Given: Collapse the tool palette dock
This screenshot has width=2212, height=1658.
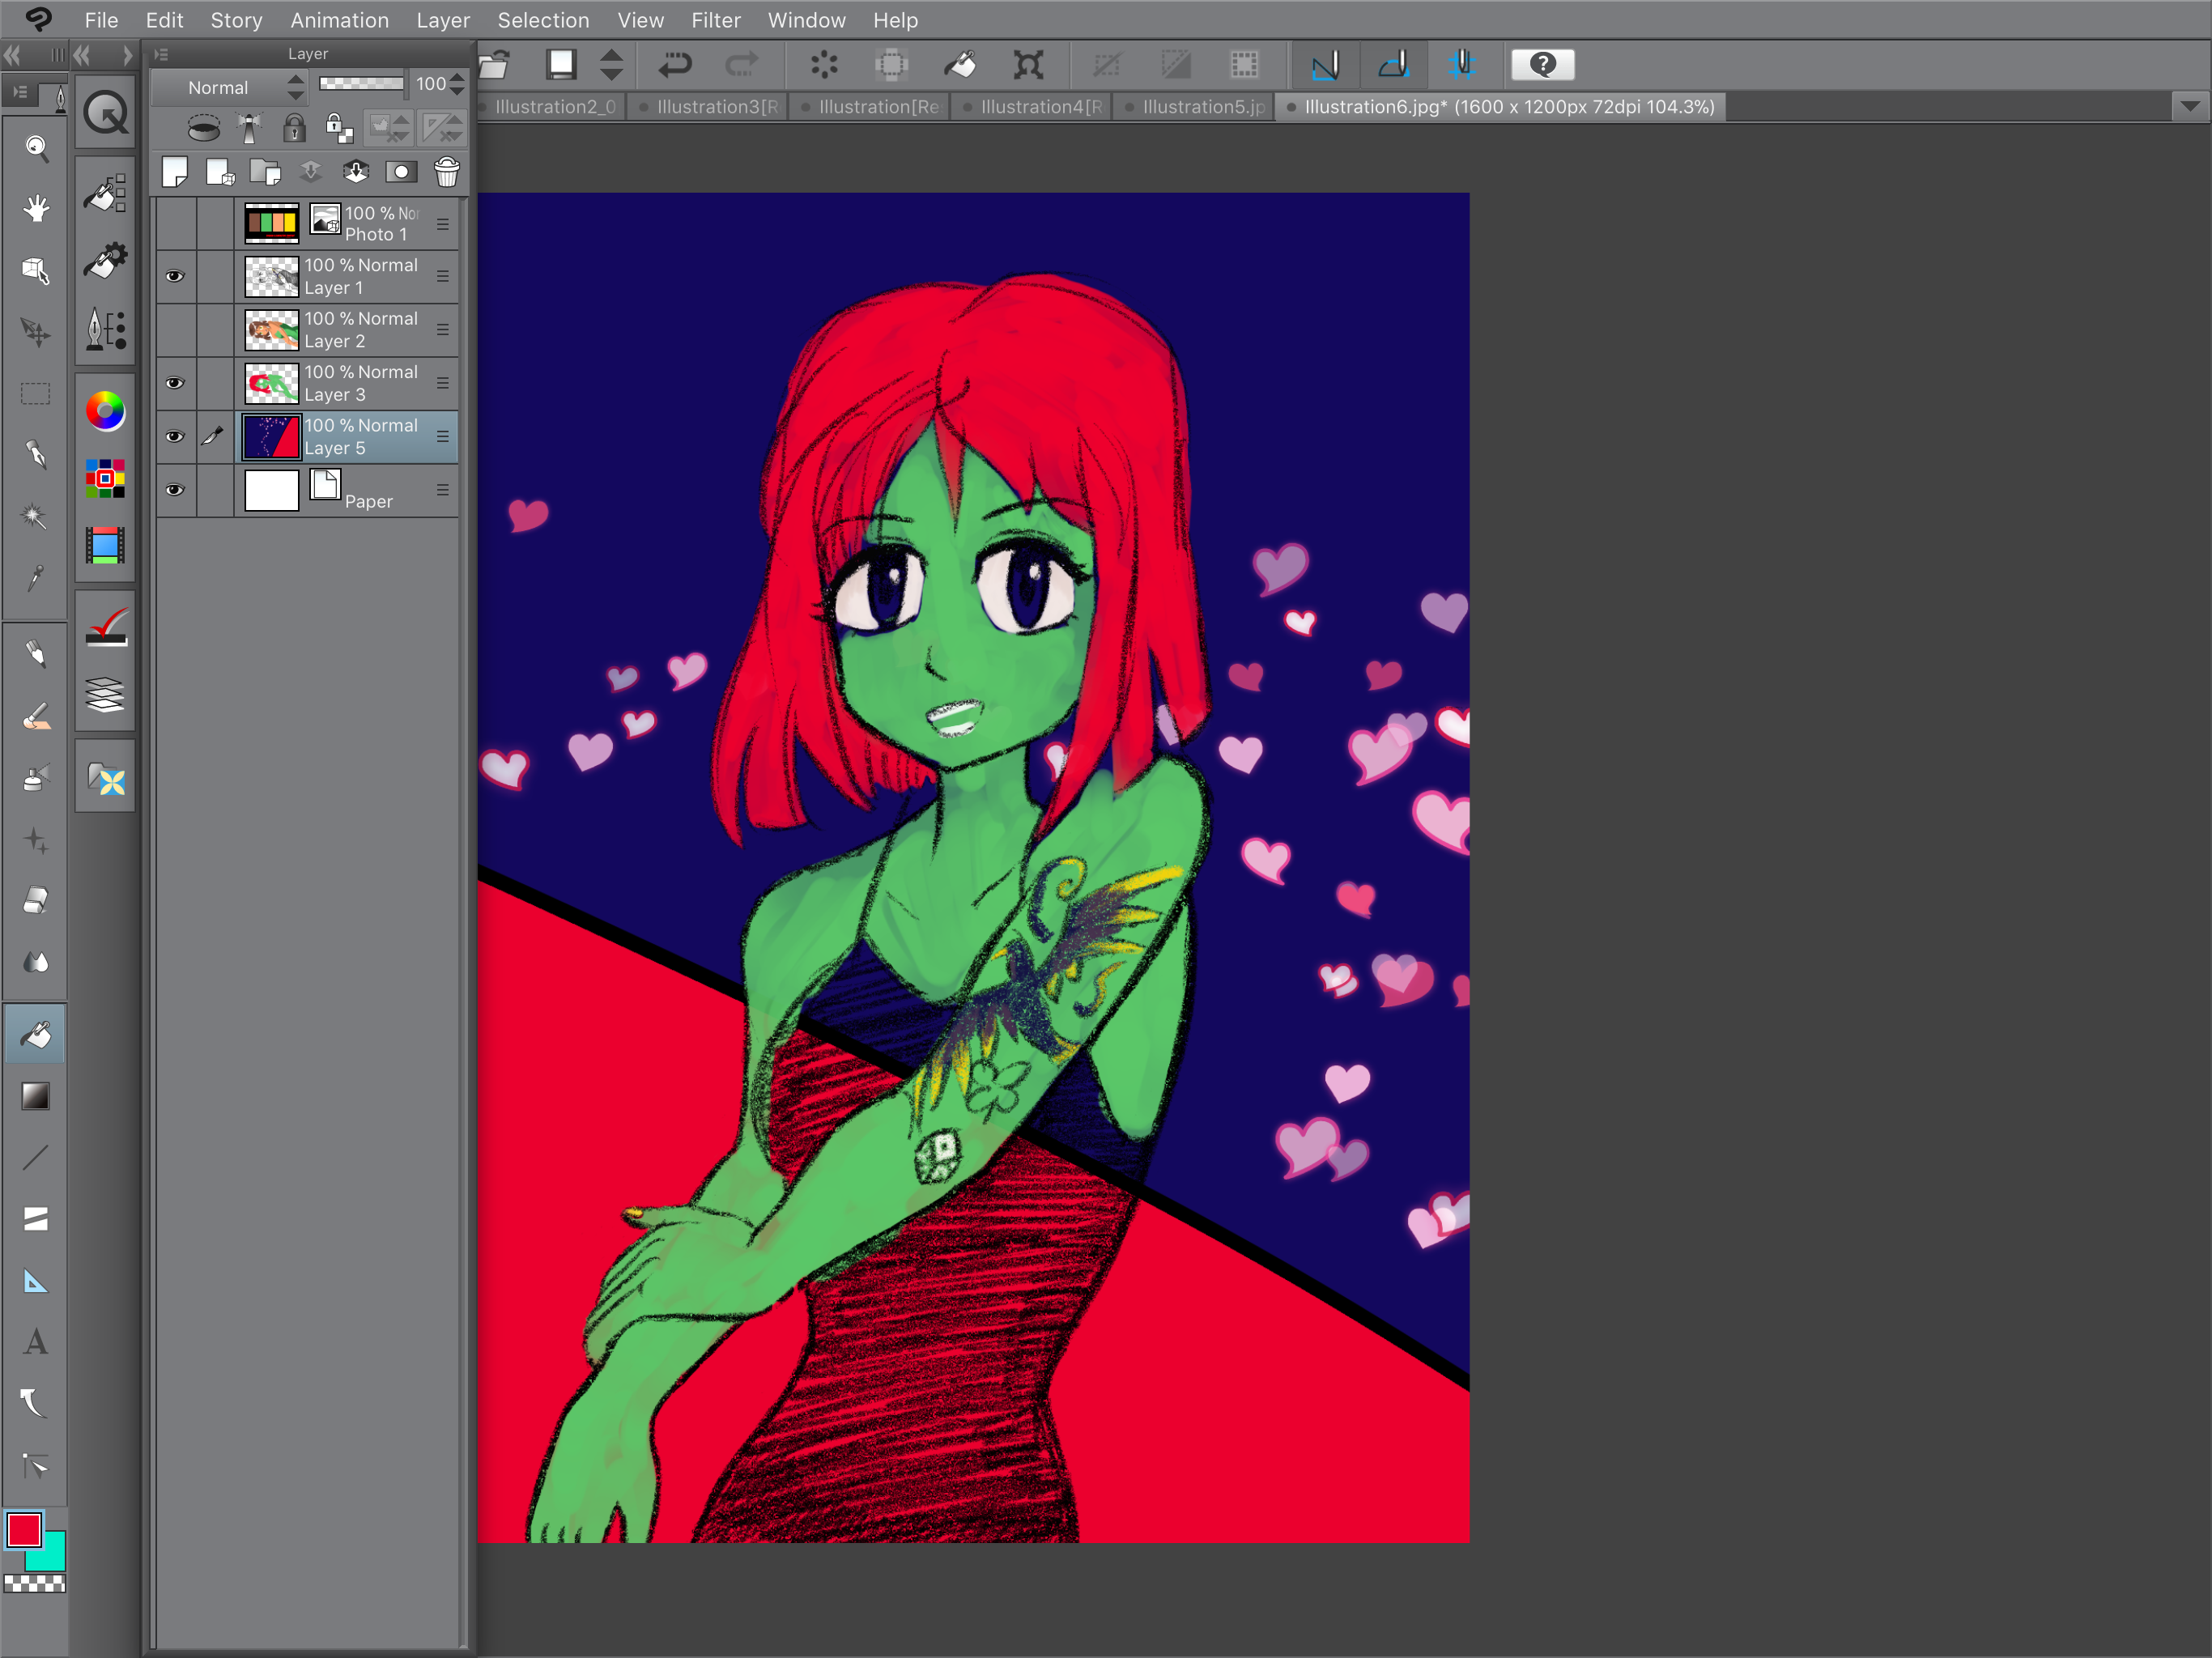Looking at the screenshot, I should click(13, 55).
